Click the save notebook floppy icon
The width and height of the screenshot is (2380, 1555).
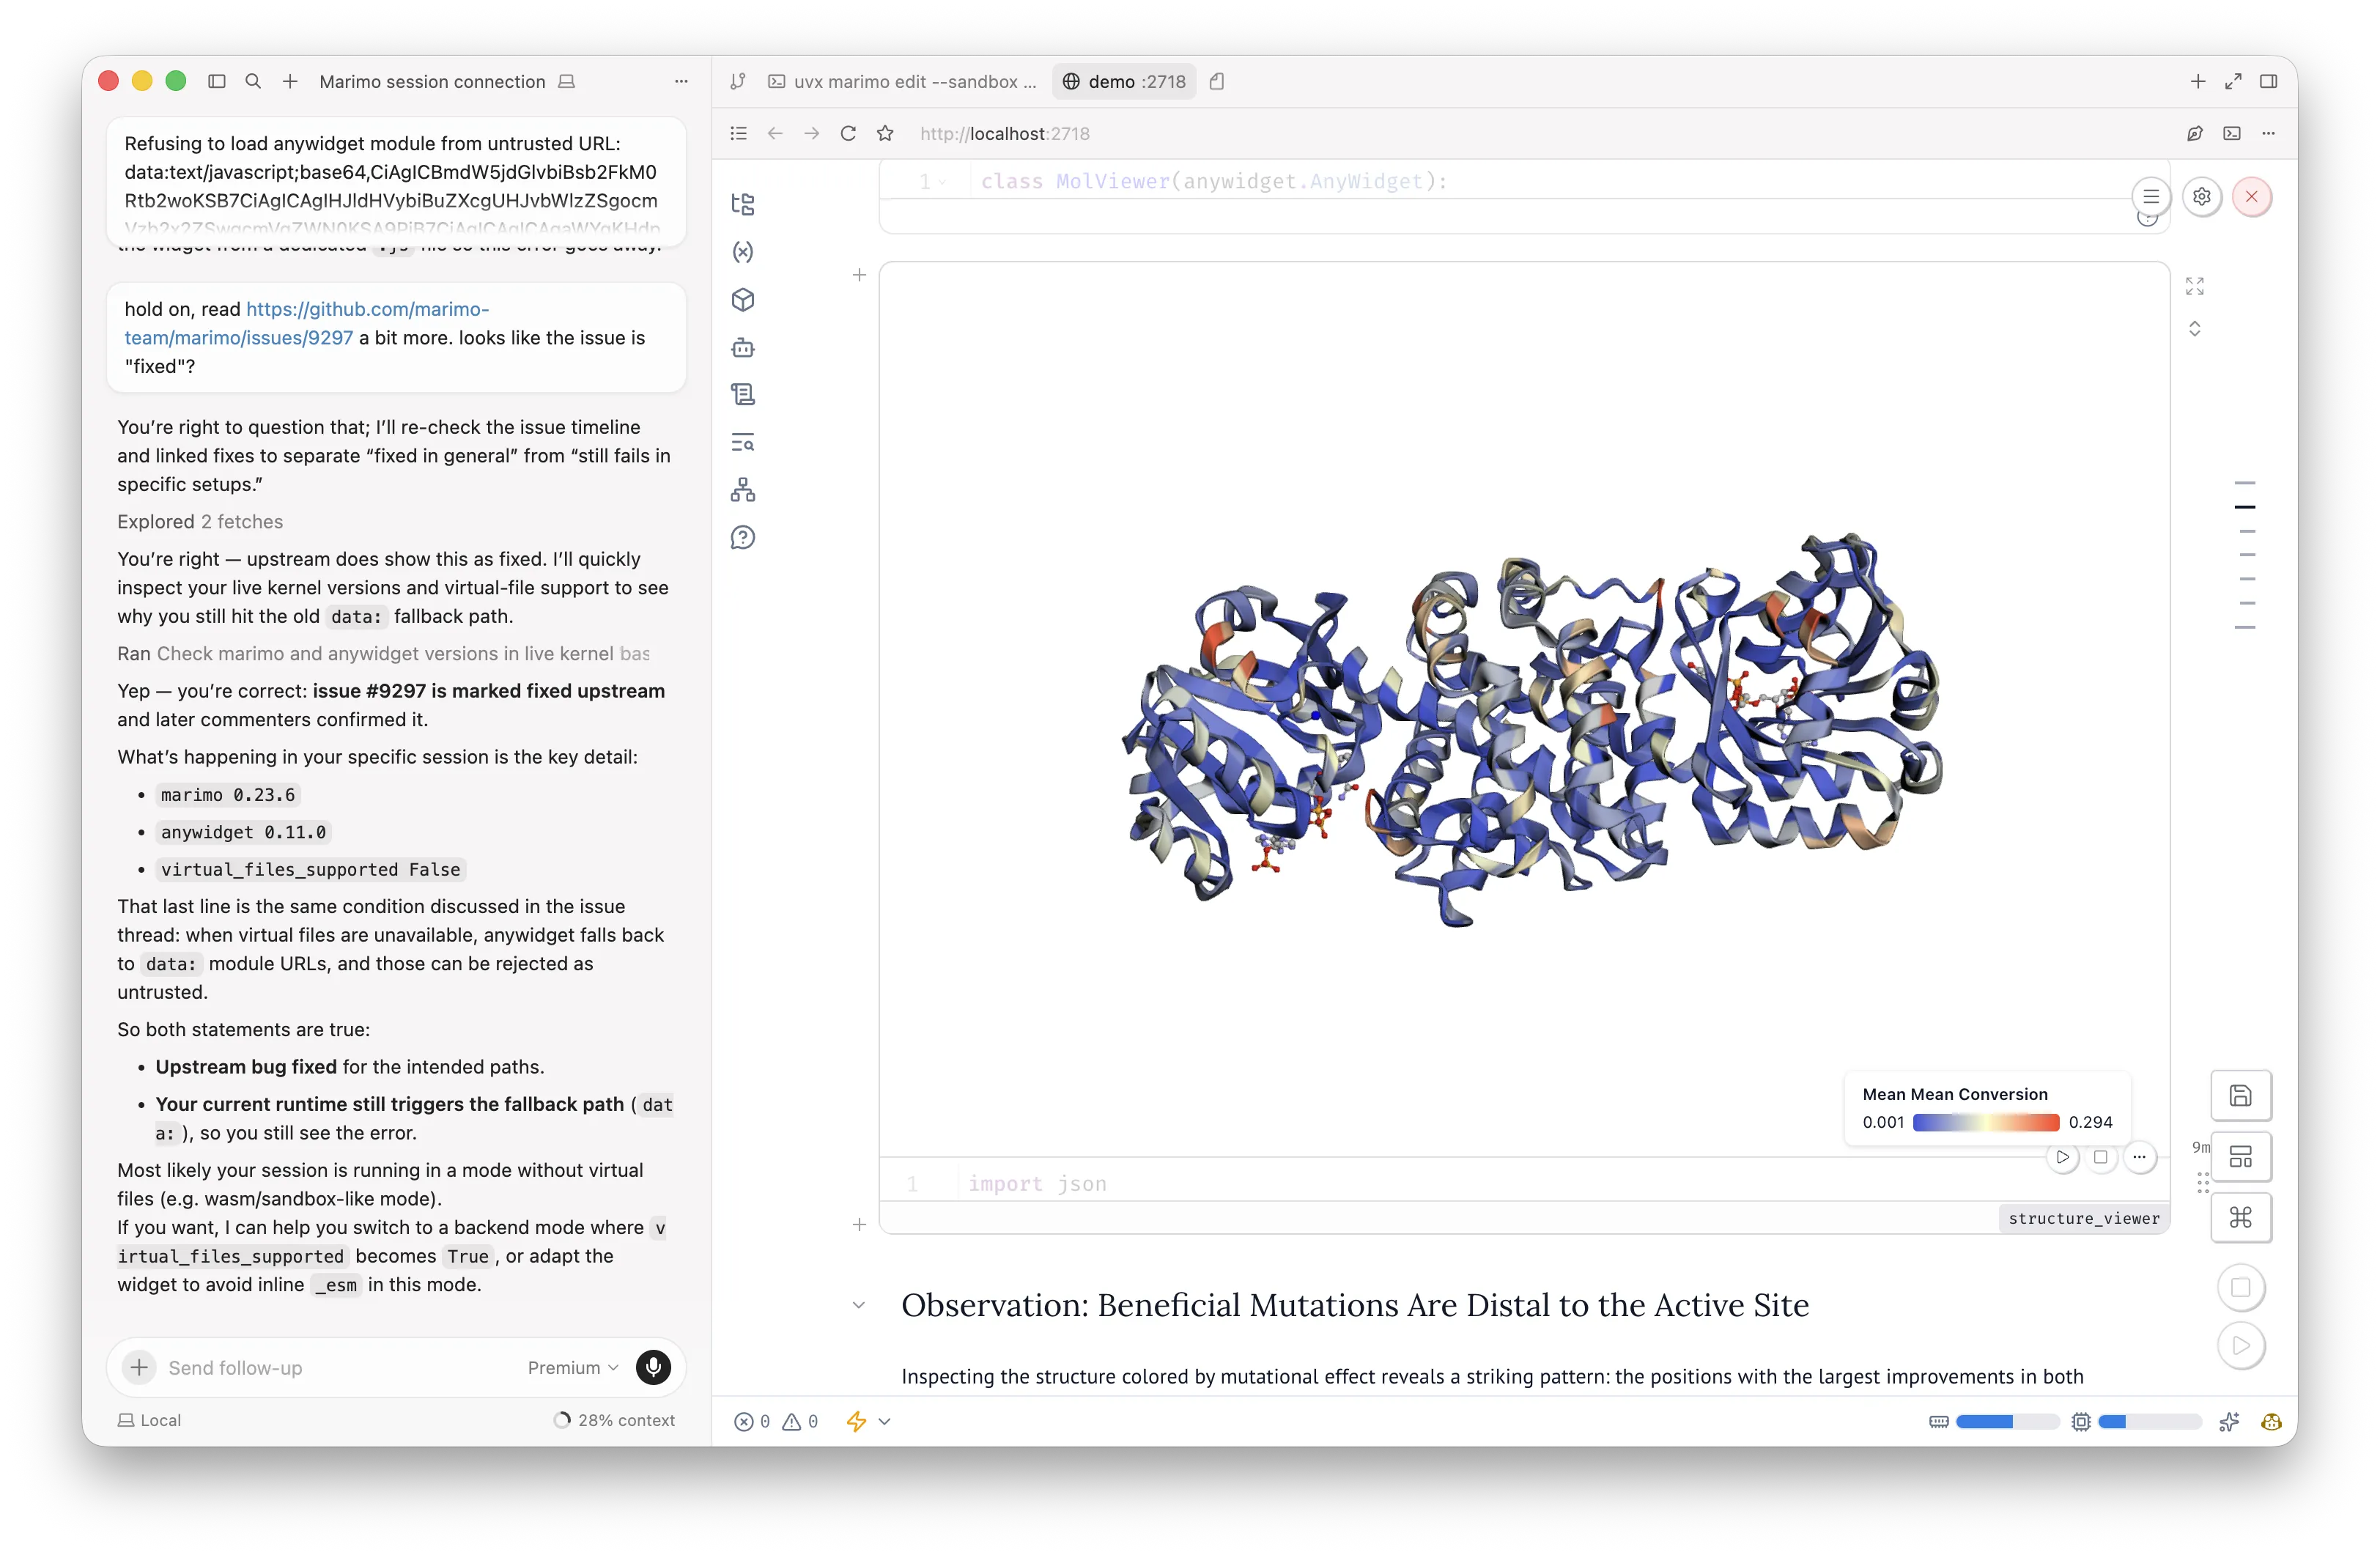tap(2241, 1096)
